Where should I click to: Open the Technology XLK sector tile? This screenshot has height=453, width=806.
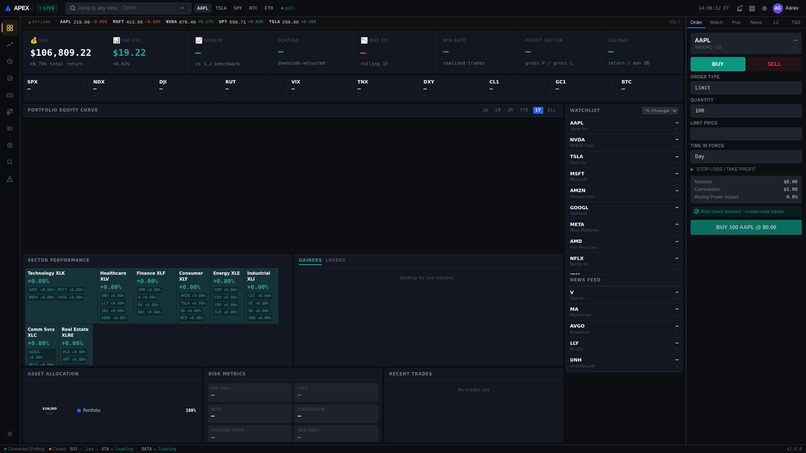(61, 296)
